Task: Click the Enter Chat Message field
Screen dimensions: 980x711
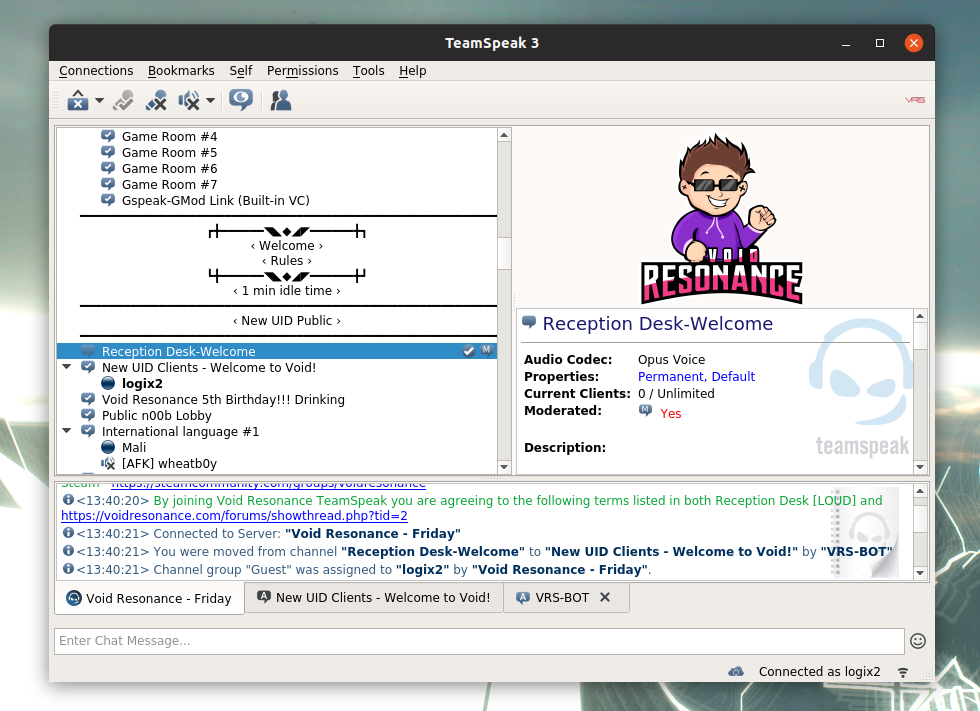Action: (479, 641)
